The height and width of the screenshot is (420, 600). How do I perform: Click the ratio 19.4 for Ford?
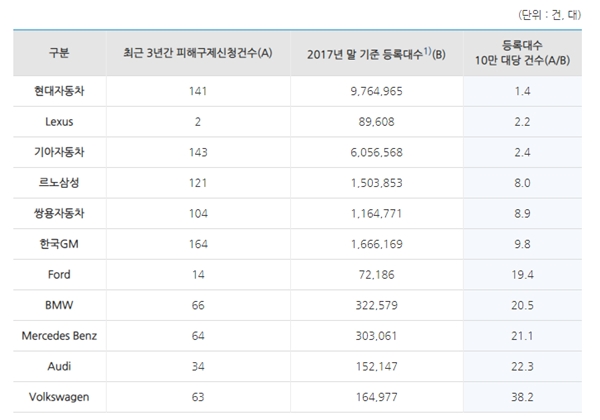coord(522,275)
